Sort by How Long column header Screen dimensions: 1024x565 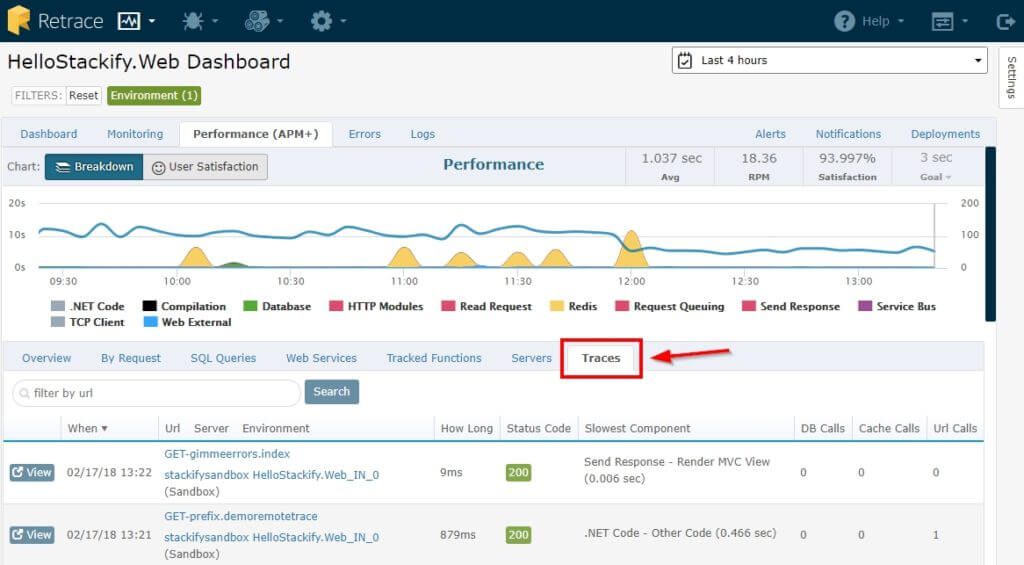tap(466, 428)
